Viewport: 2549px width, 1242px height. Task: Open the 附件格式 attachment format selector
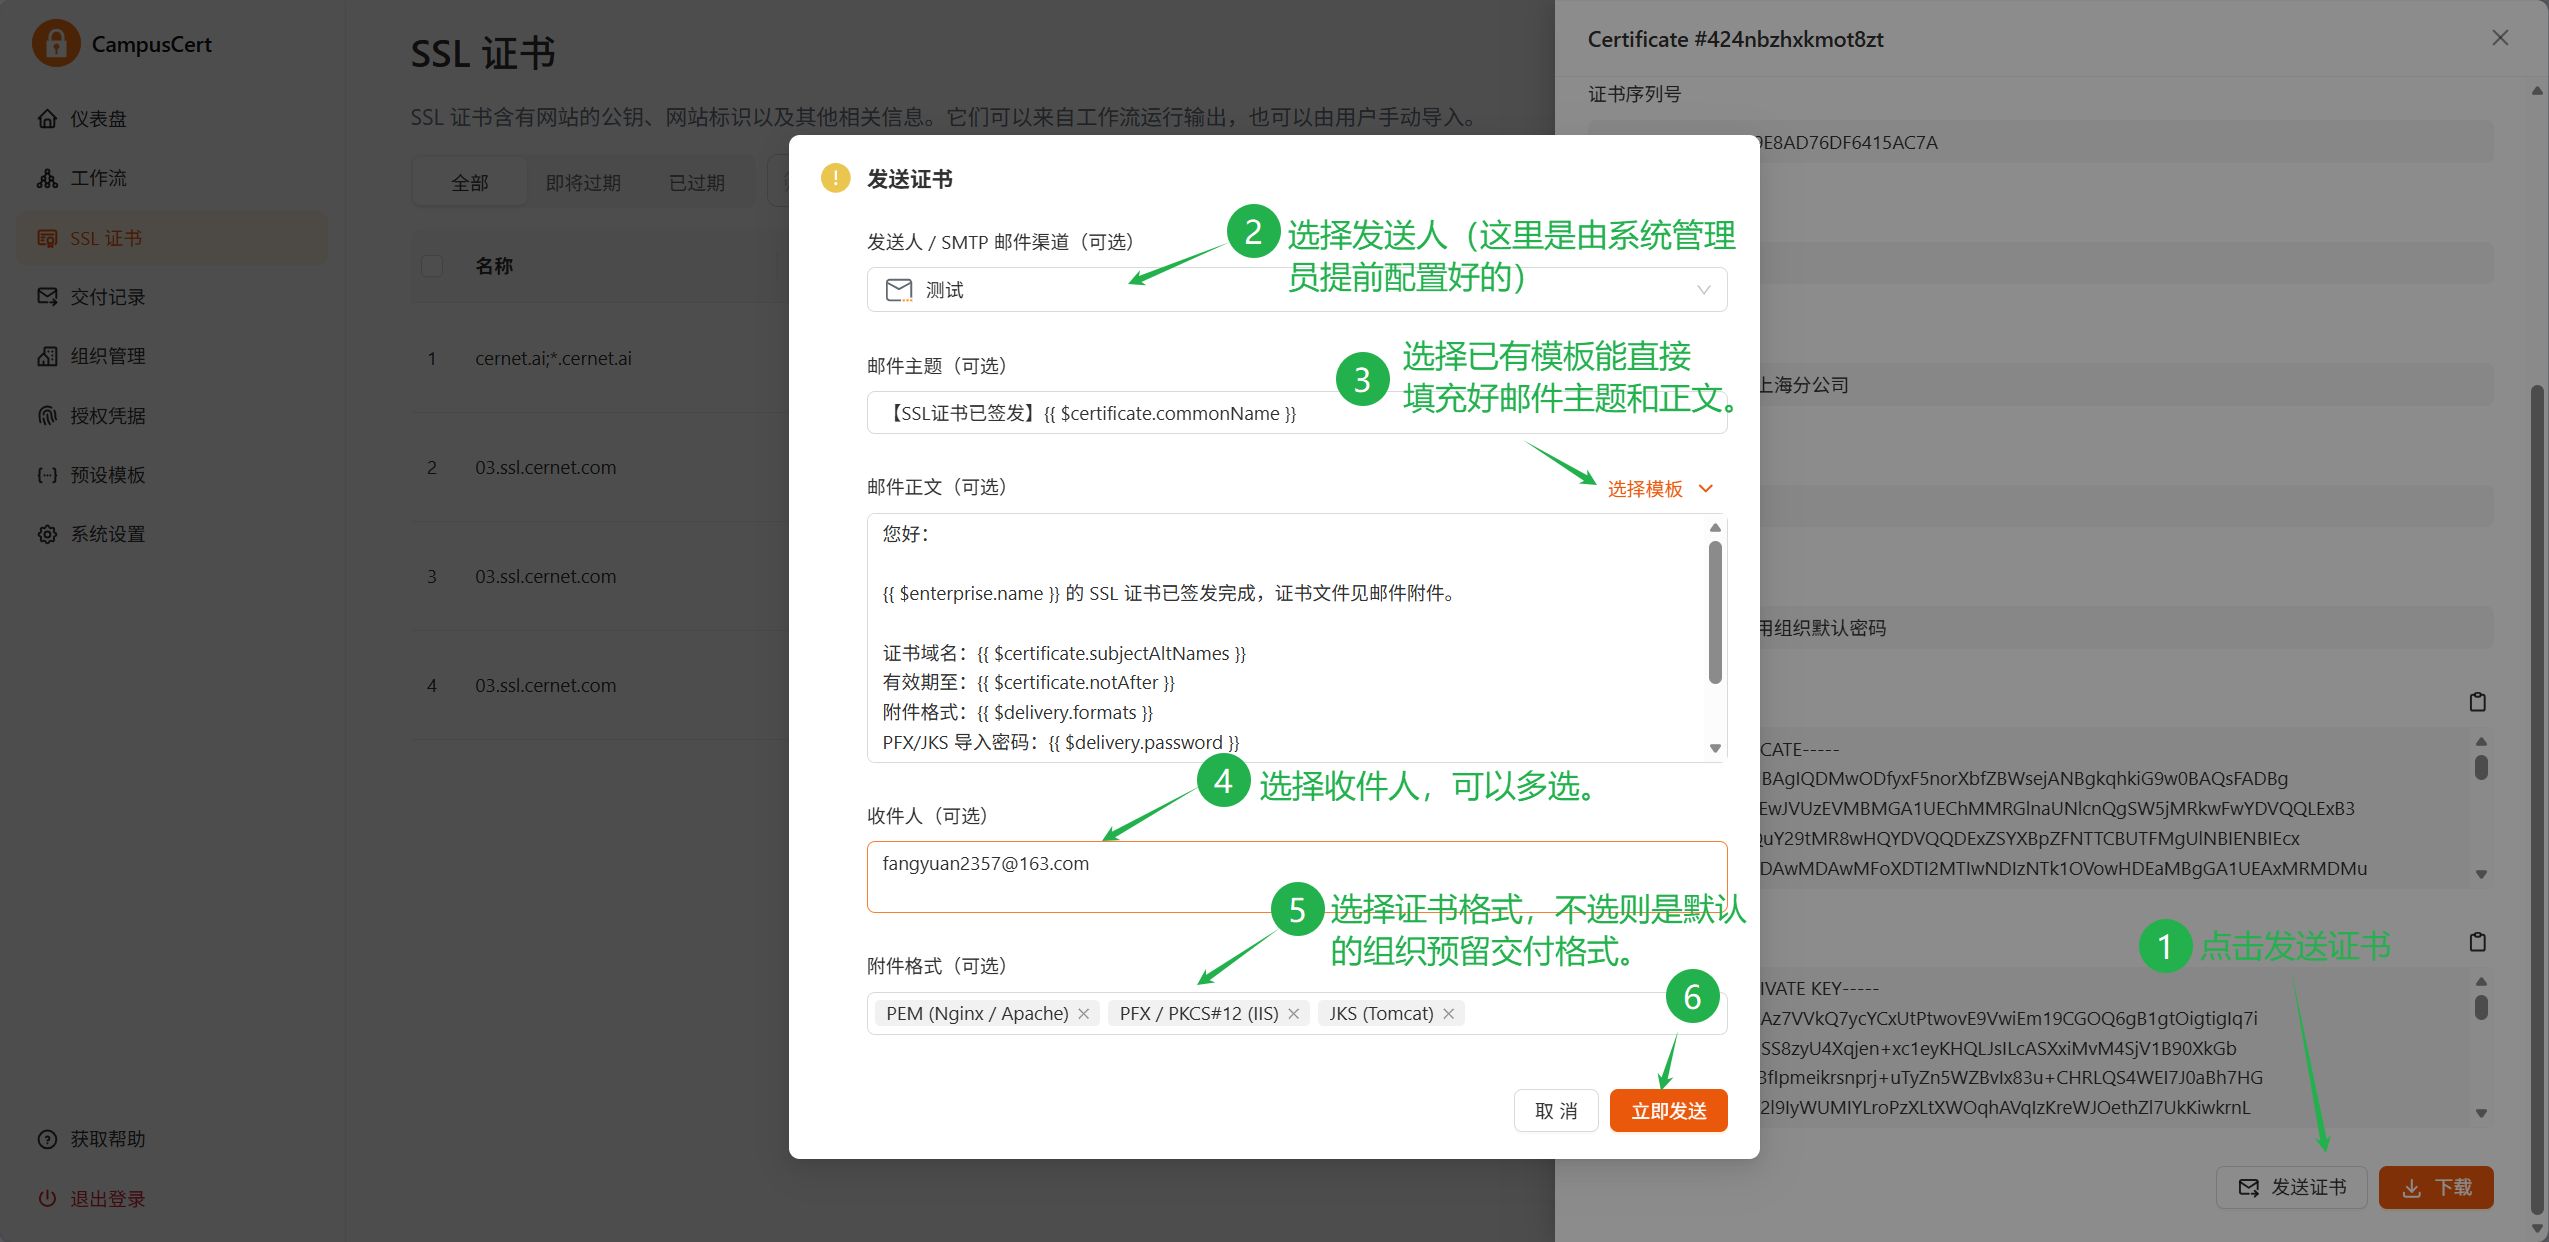1296,1013
